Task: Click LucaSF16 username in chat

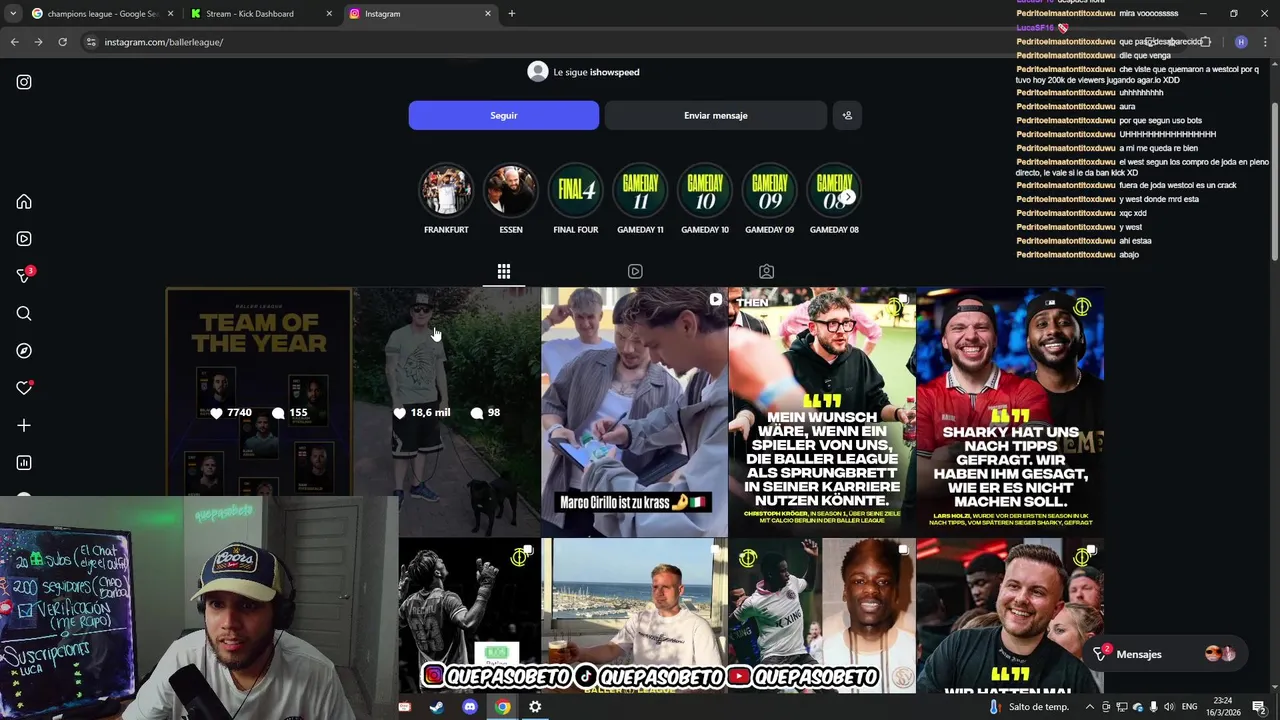Action: coord(1035,28)
